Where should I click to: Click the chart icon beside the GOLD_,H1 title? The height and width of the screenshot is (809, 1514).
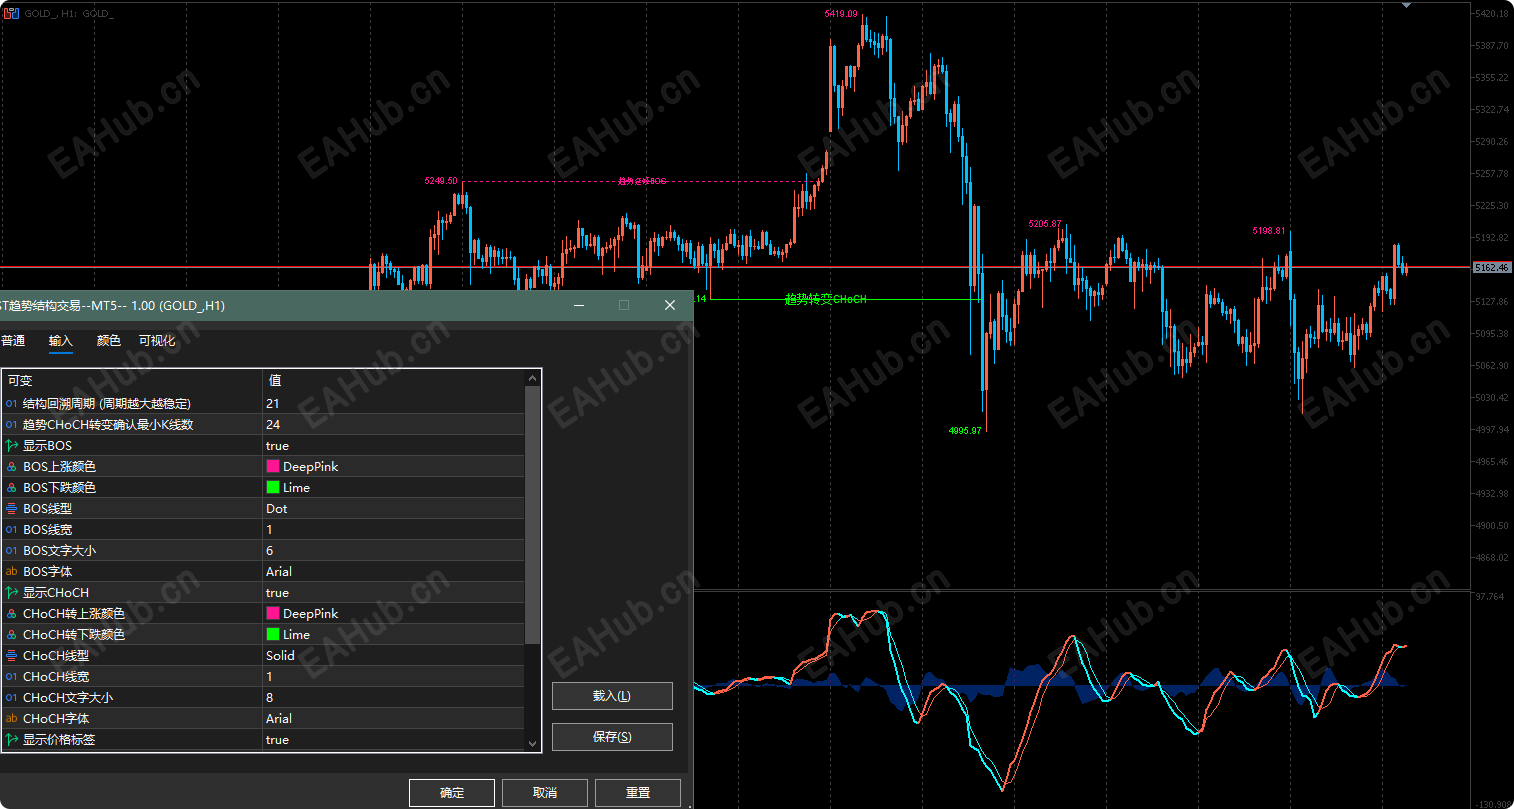pos(12,13)
